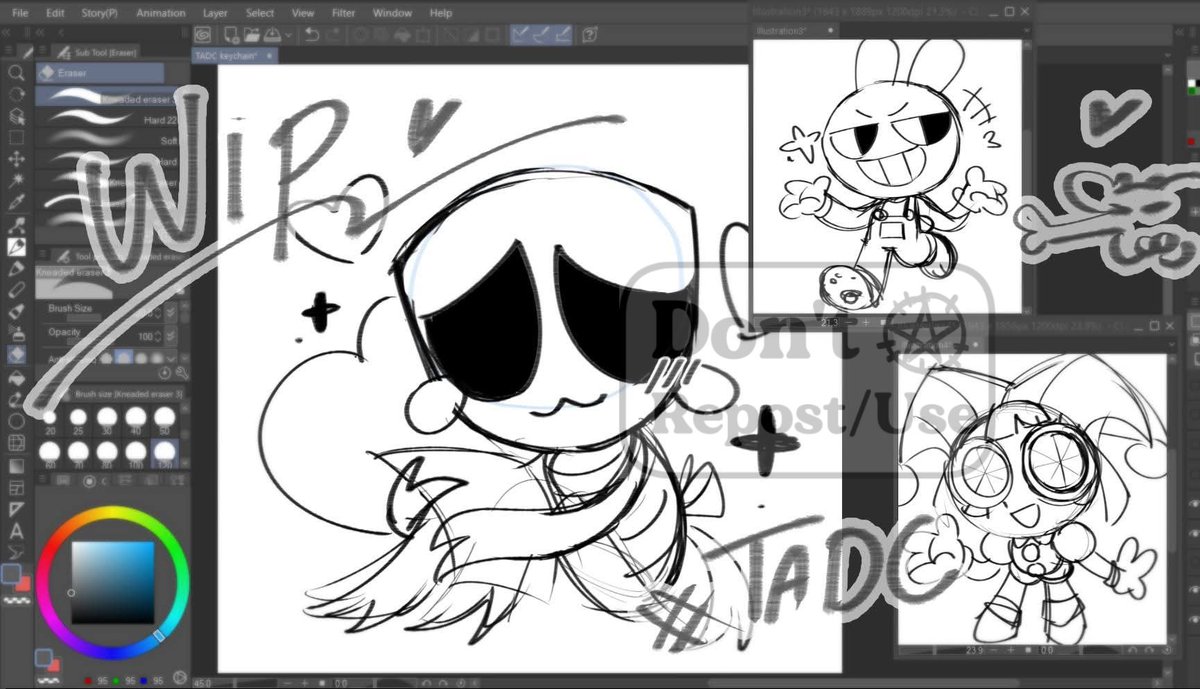
Task: Select the Figure ellipse tool
Action: tap(16, 421)
